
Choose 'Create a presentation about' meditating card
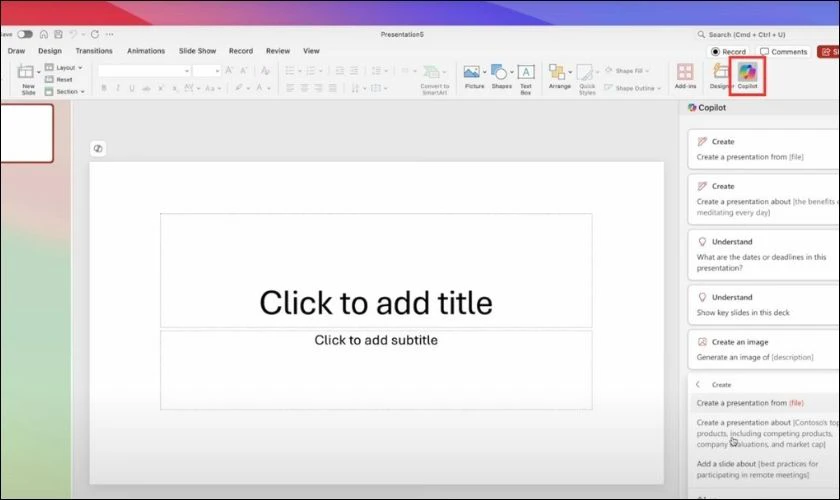coord(763,199)
